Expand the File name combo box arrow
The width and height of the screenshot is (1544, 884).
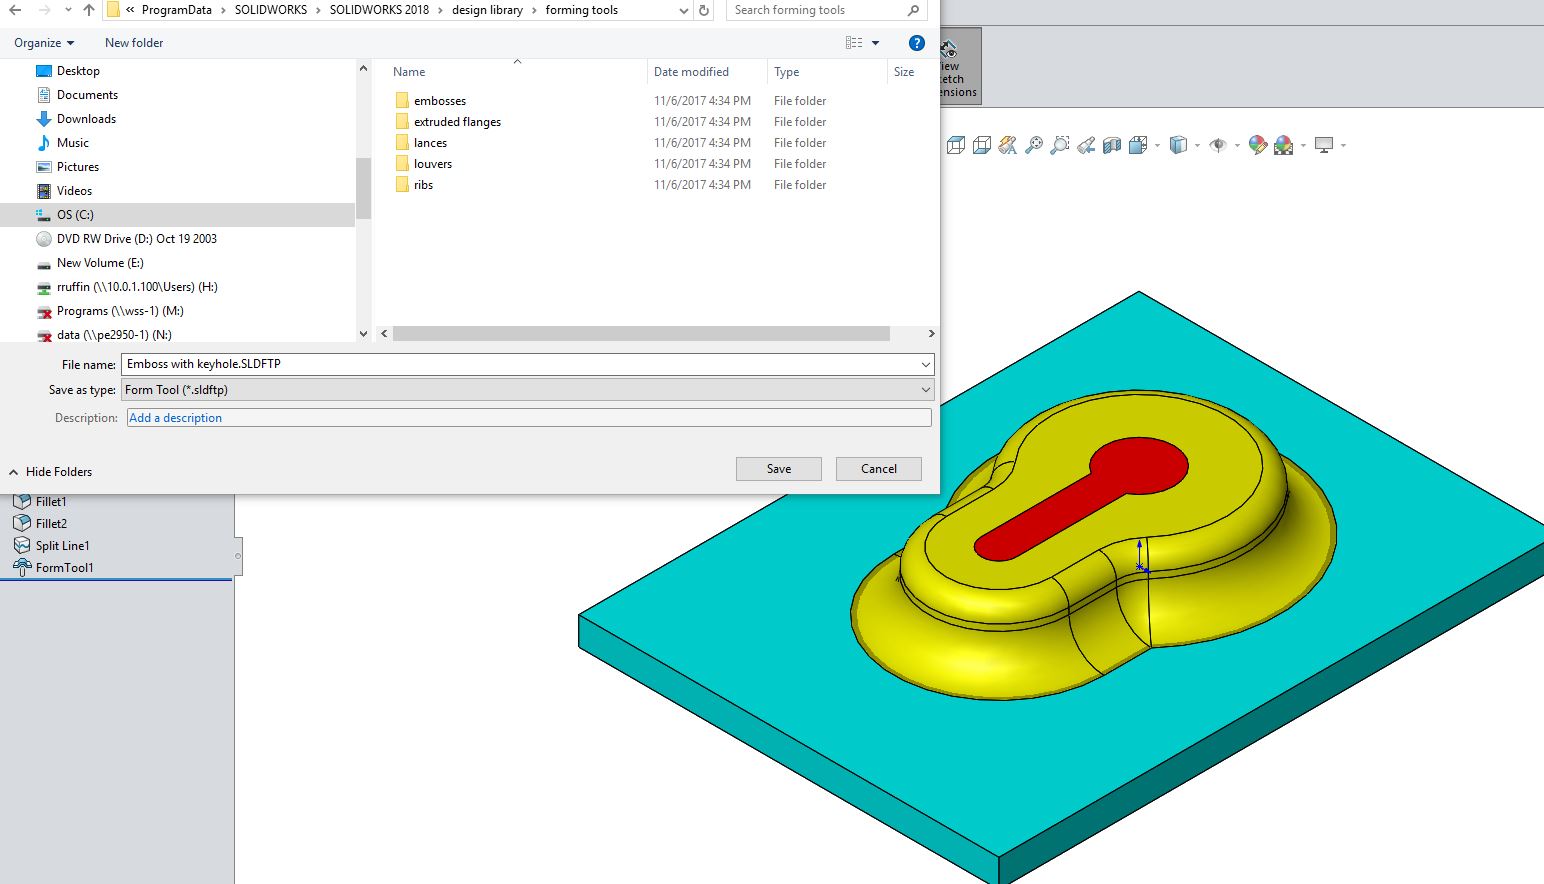[x=924, y=364]
